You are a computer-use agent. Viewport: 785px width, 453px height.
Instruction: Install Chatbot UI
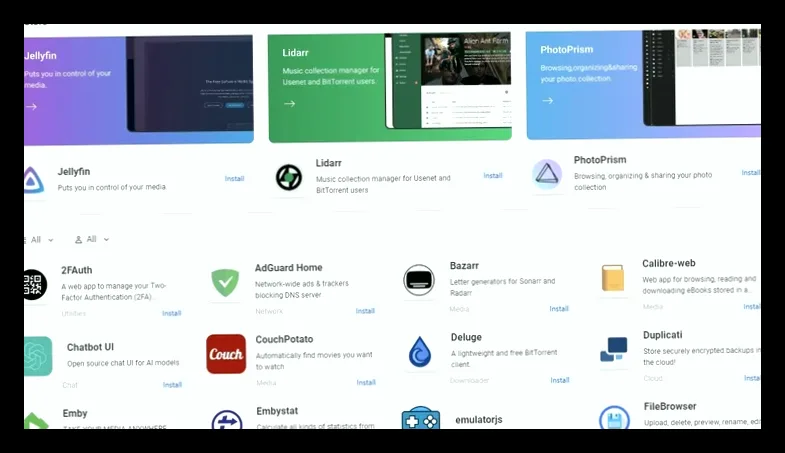pos(172,385)
